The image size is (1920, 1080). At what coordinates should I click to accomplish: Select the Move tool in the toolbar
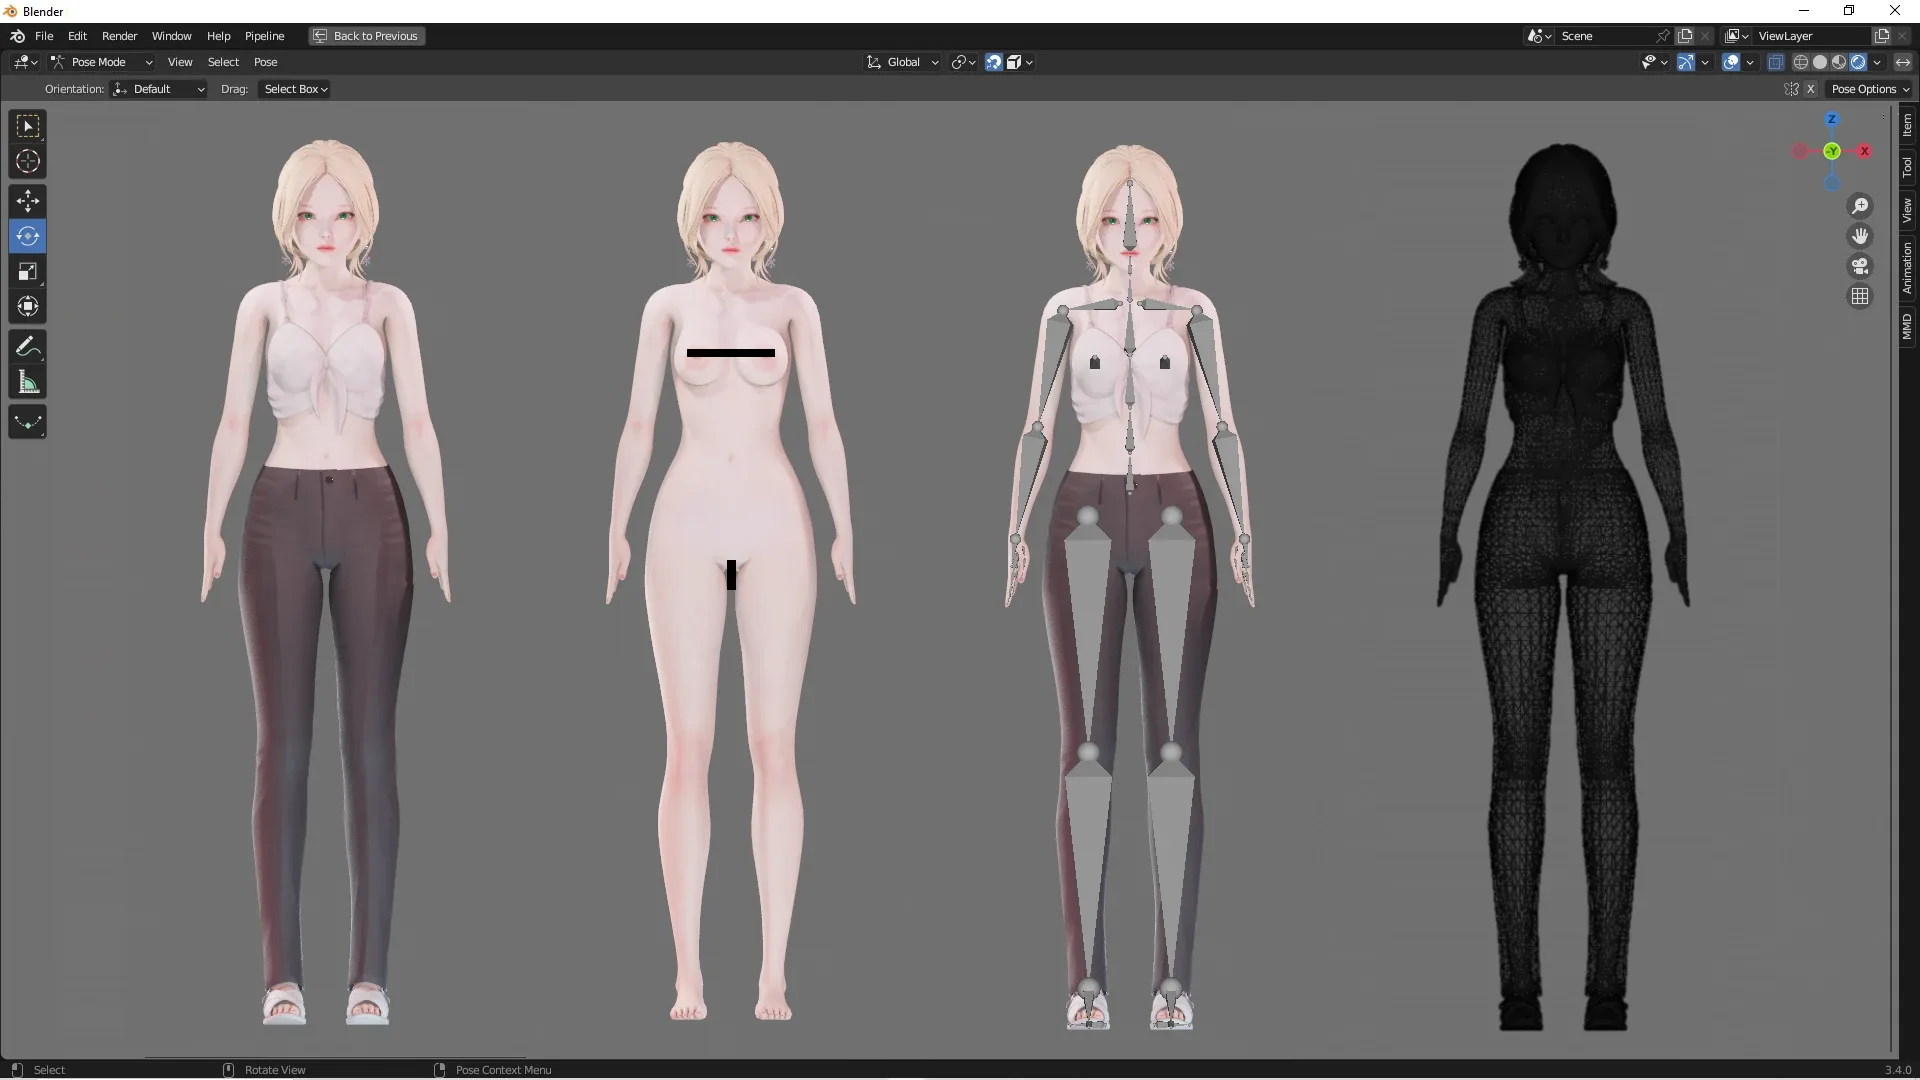[27, 200]
